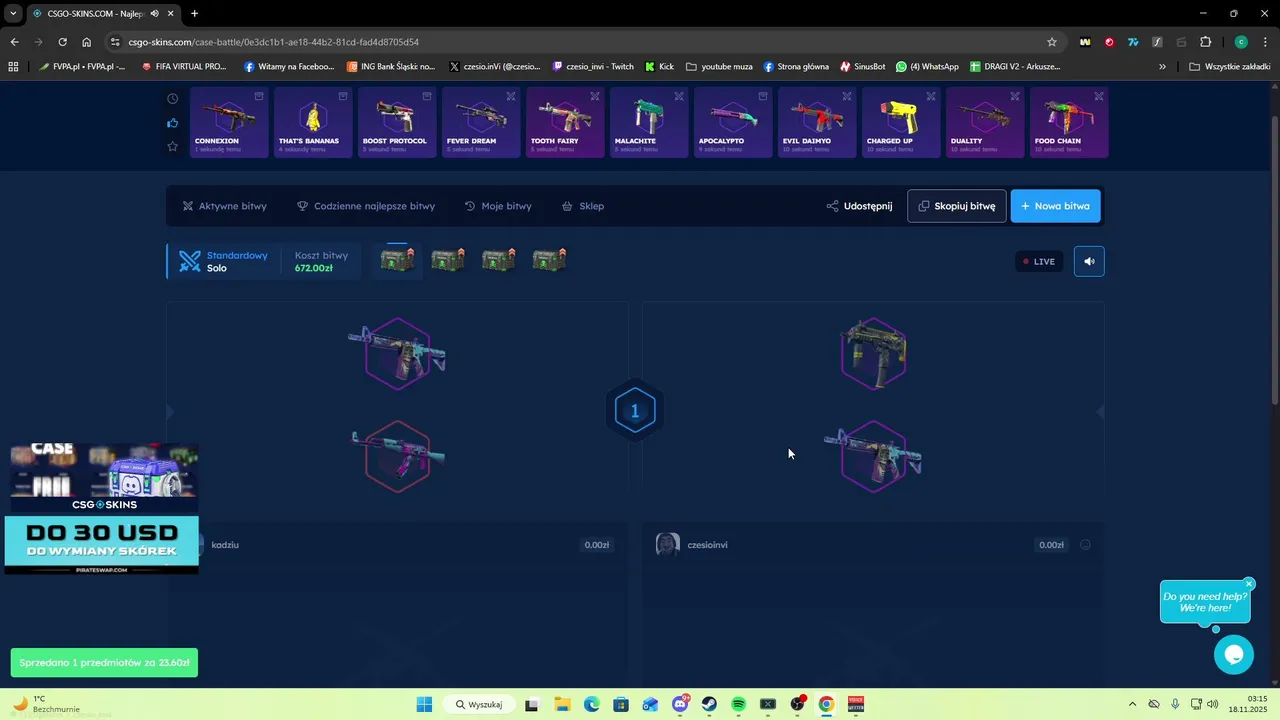Start a Nowa bitwa
The image size is (1280, 720).
[1055, 206]
